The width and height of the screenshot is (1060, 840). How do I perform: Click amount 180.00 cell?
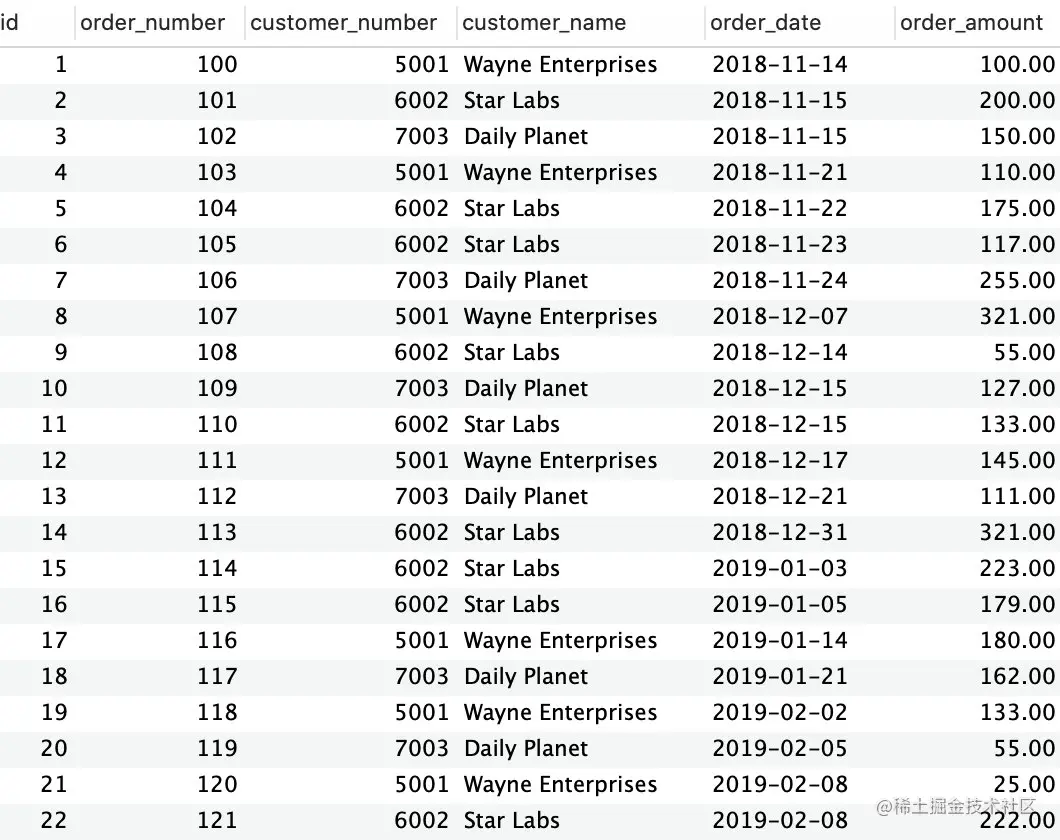pos(1017,640)
